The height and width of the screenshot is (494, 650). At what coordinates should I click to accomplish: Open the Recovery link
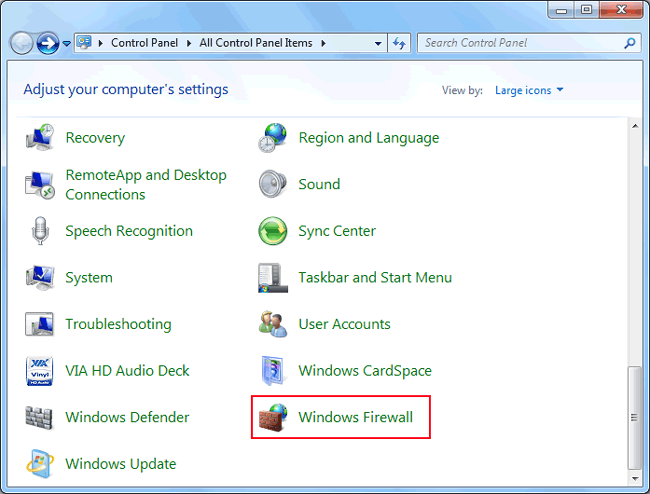tap(95, 138)
